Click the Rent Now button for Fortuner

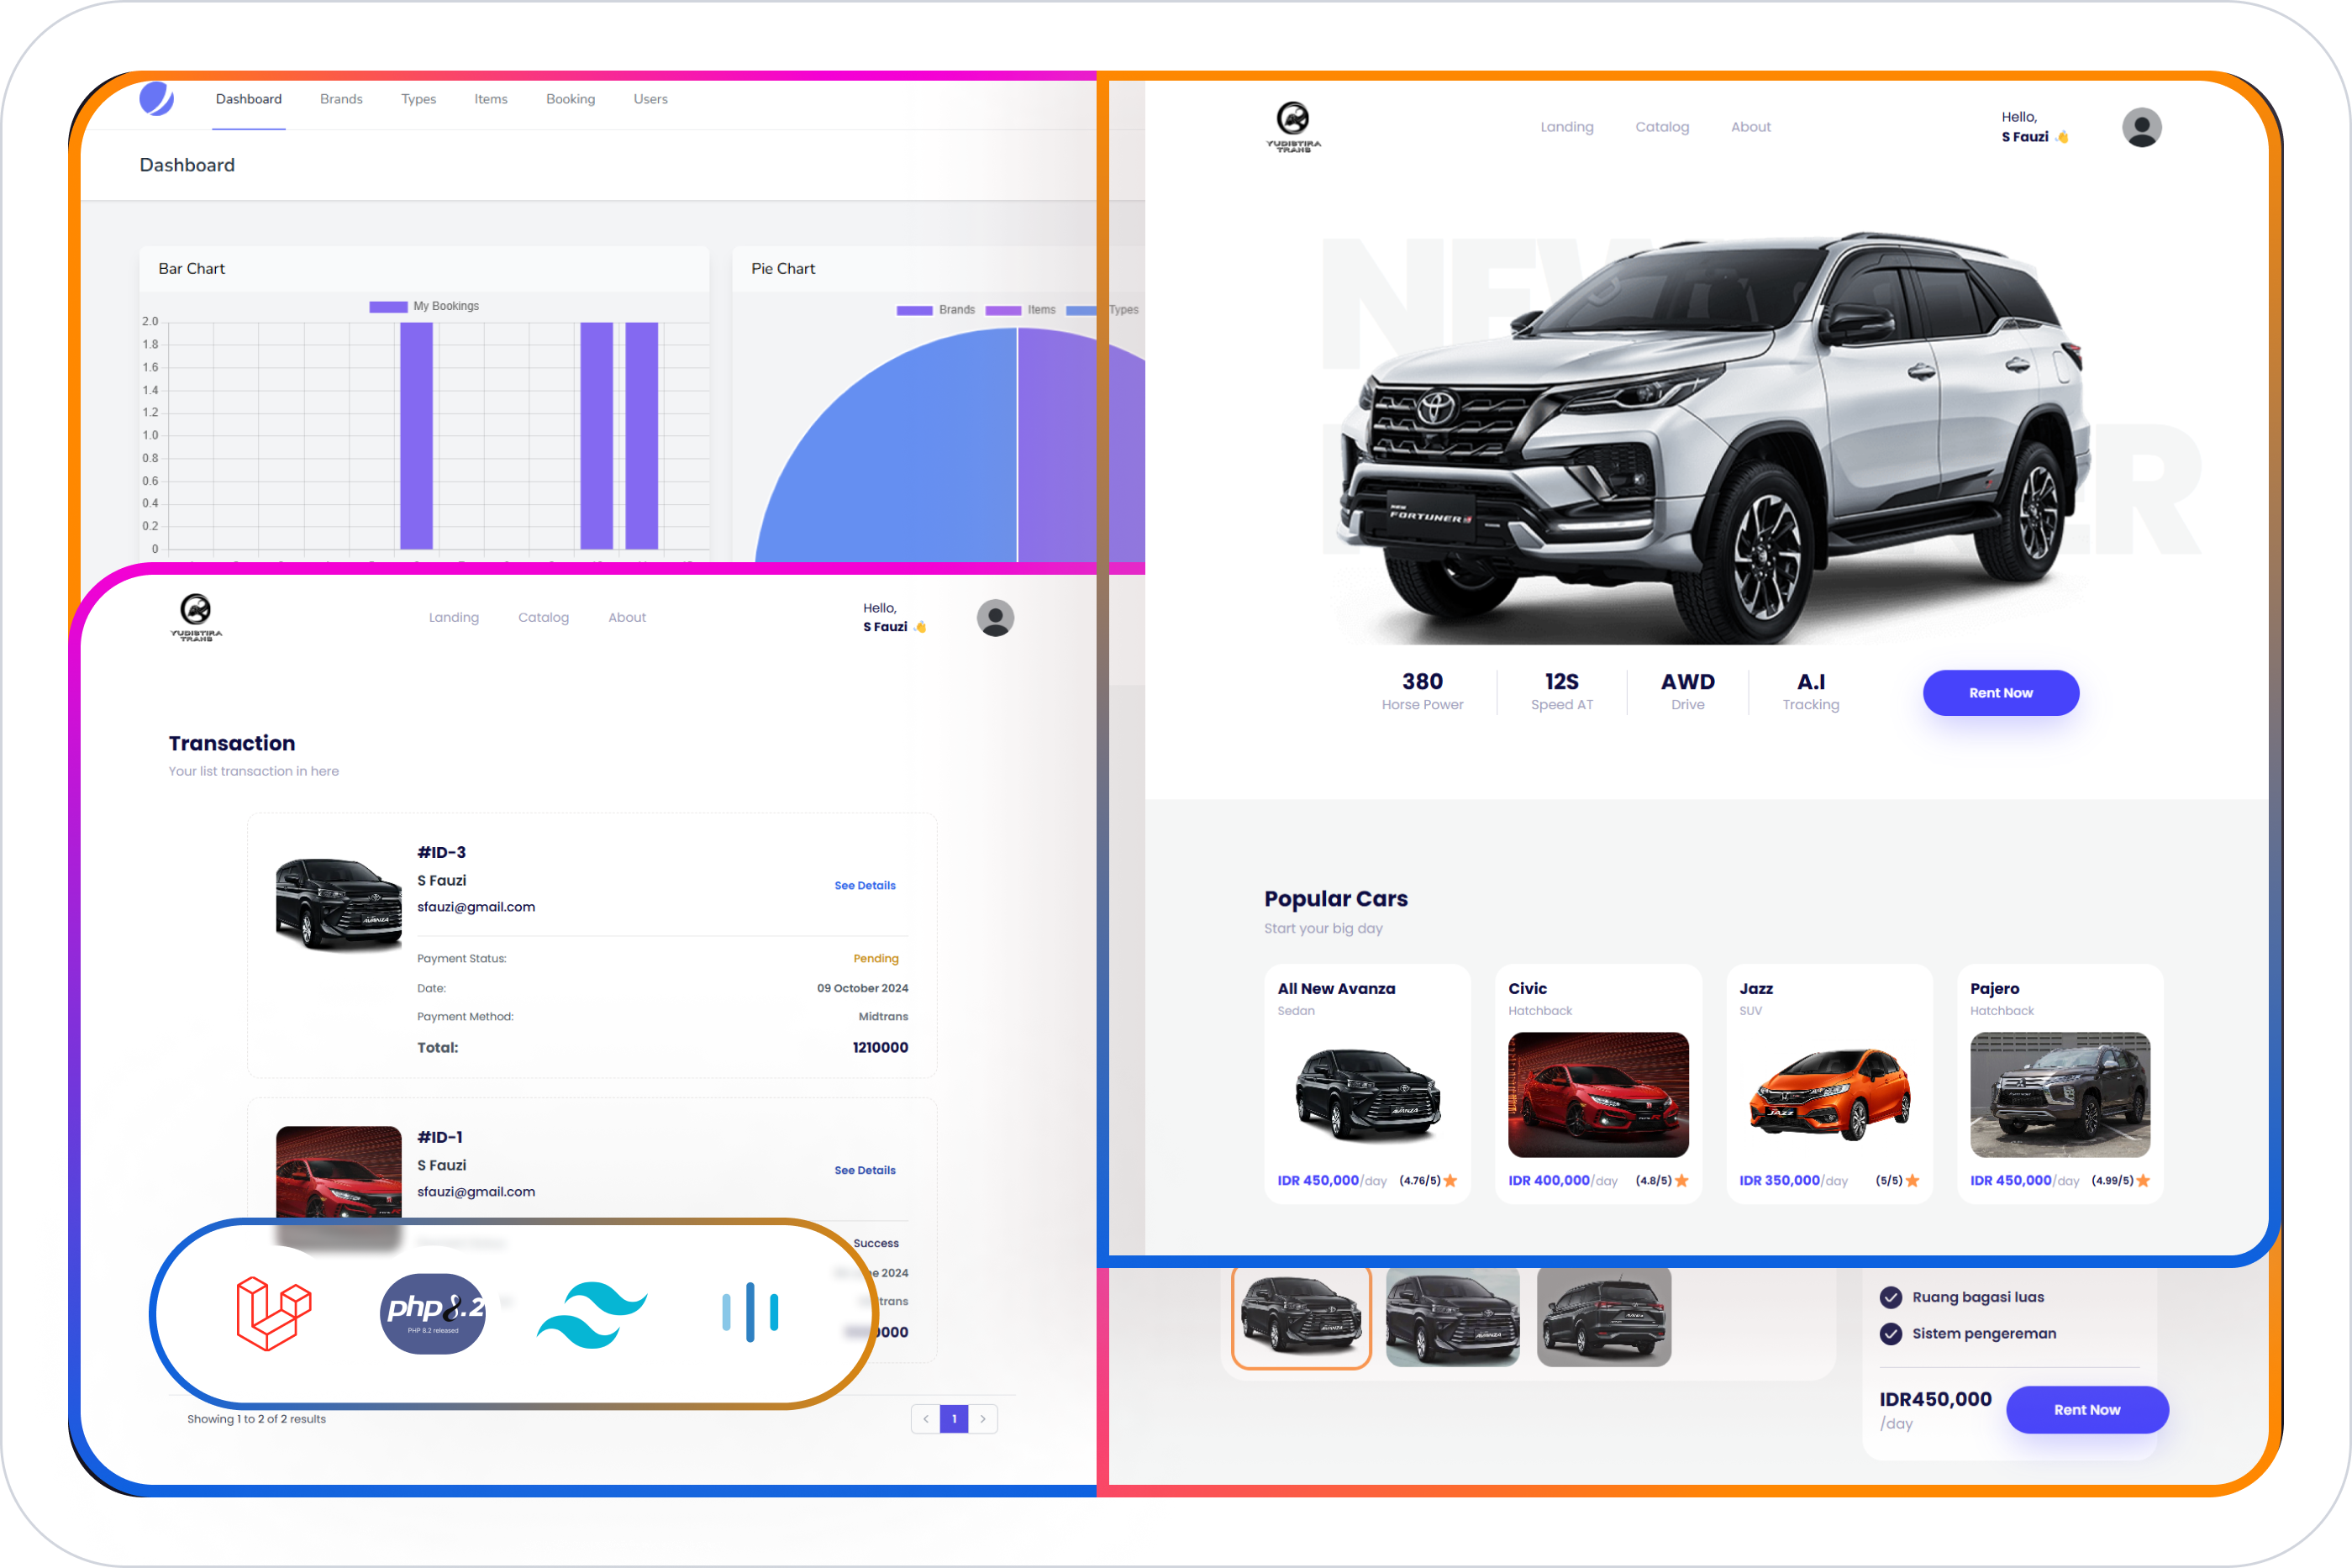tap(2000, 692)
